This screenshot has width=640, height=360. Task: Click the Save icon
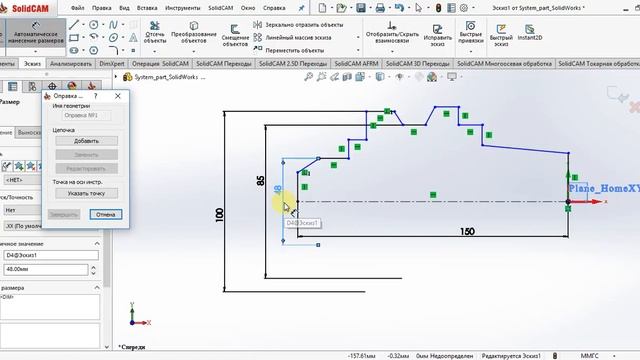[361, 8]
